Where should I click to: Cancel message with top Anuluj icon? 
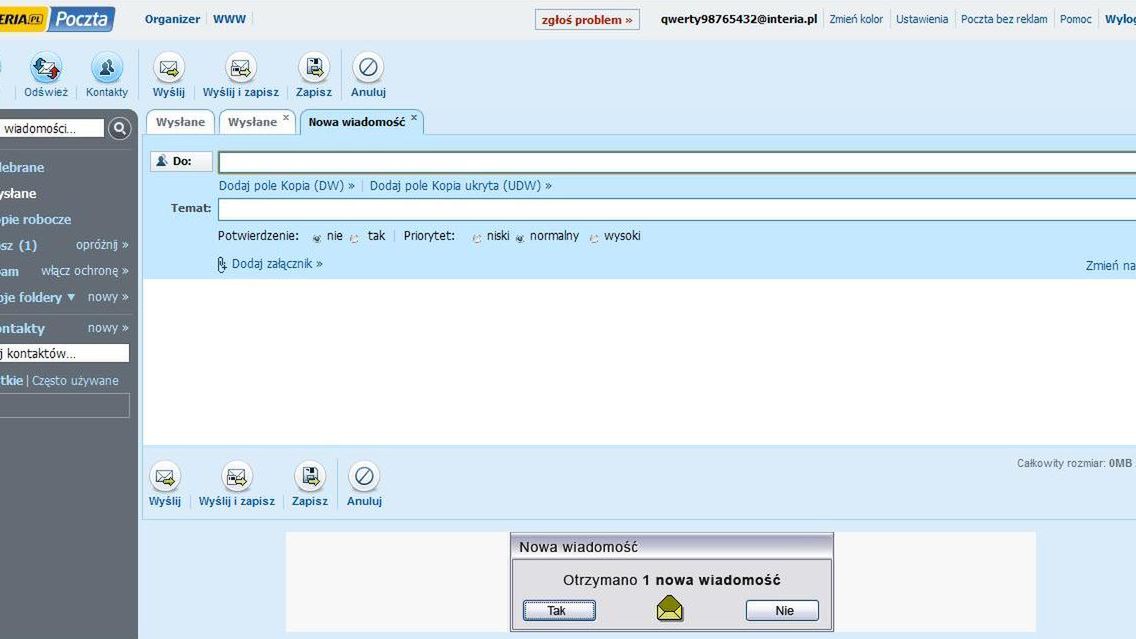368,68
